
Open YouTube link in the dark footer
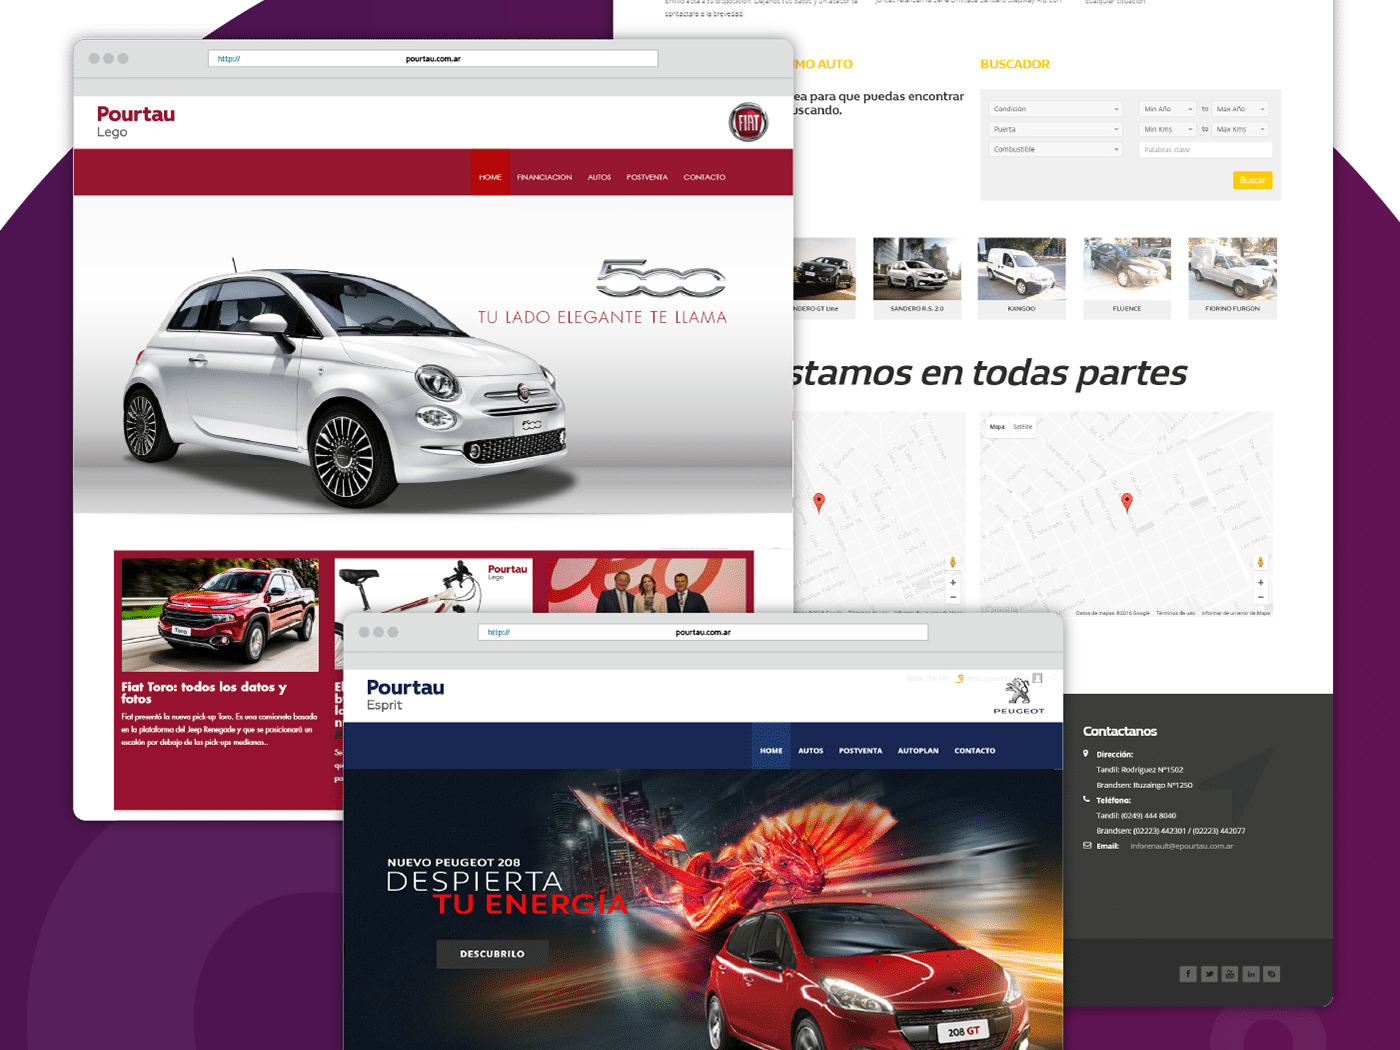point(1230,974)
